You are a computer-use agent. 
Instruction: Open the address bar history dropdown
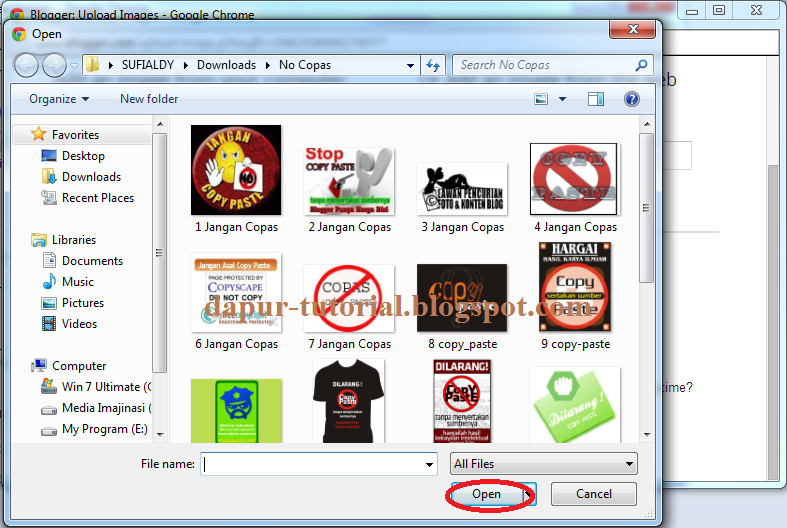[410, 66]
